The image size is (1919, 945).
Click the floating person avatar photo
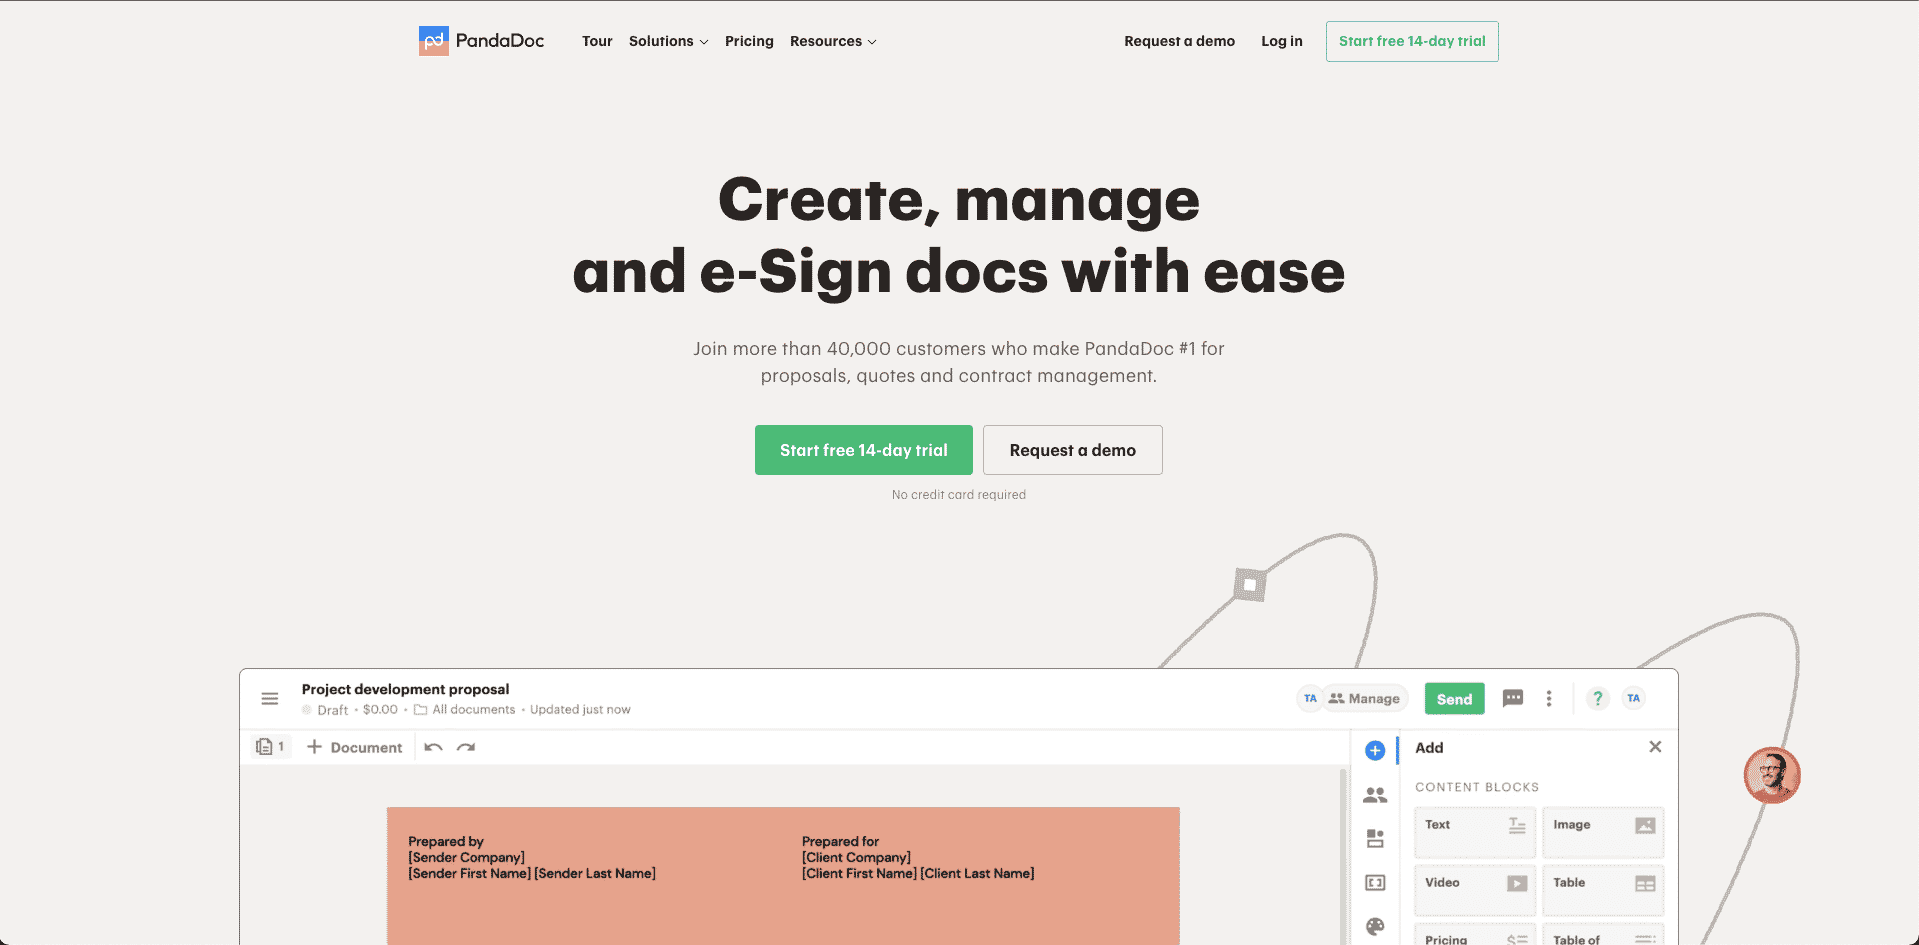coord(1772,775)
